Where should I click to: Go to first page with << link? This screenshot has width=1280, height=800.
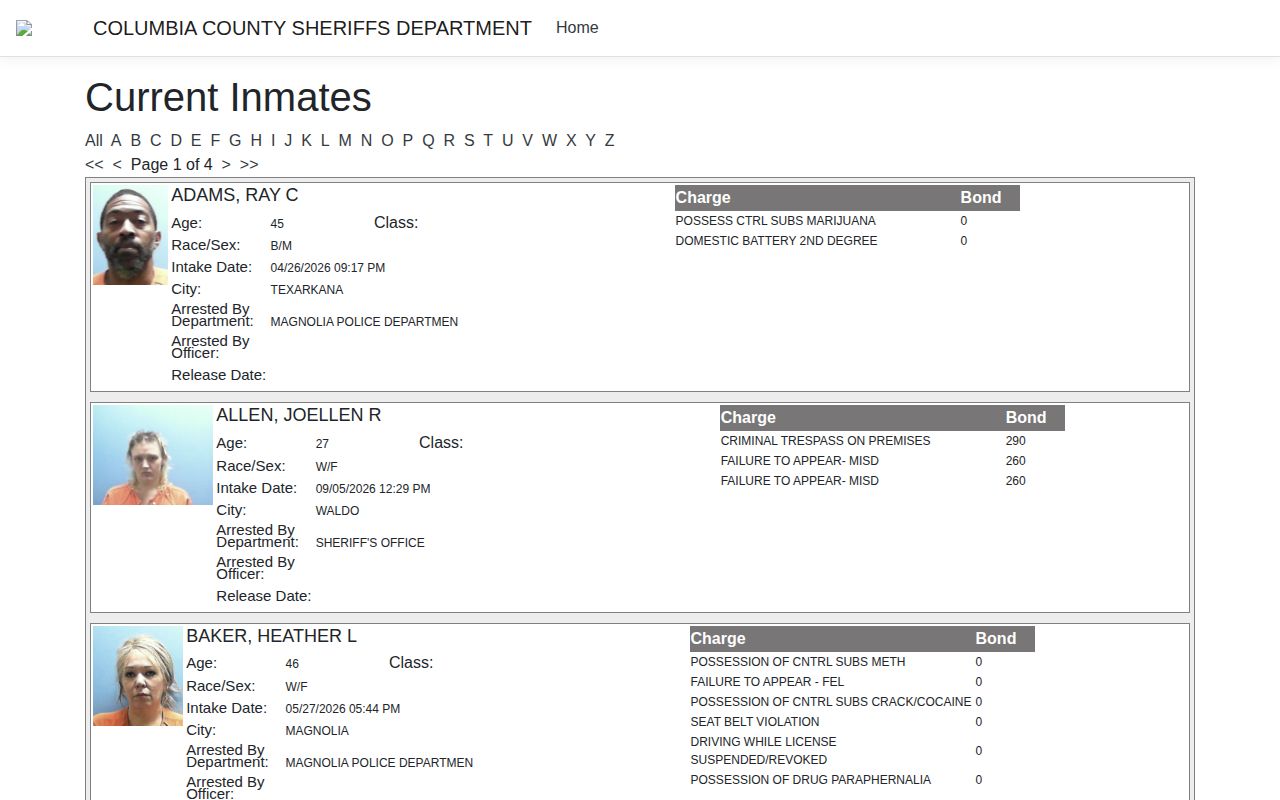tap(94, 164)
